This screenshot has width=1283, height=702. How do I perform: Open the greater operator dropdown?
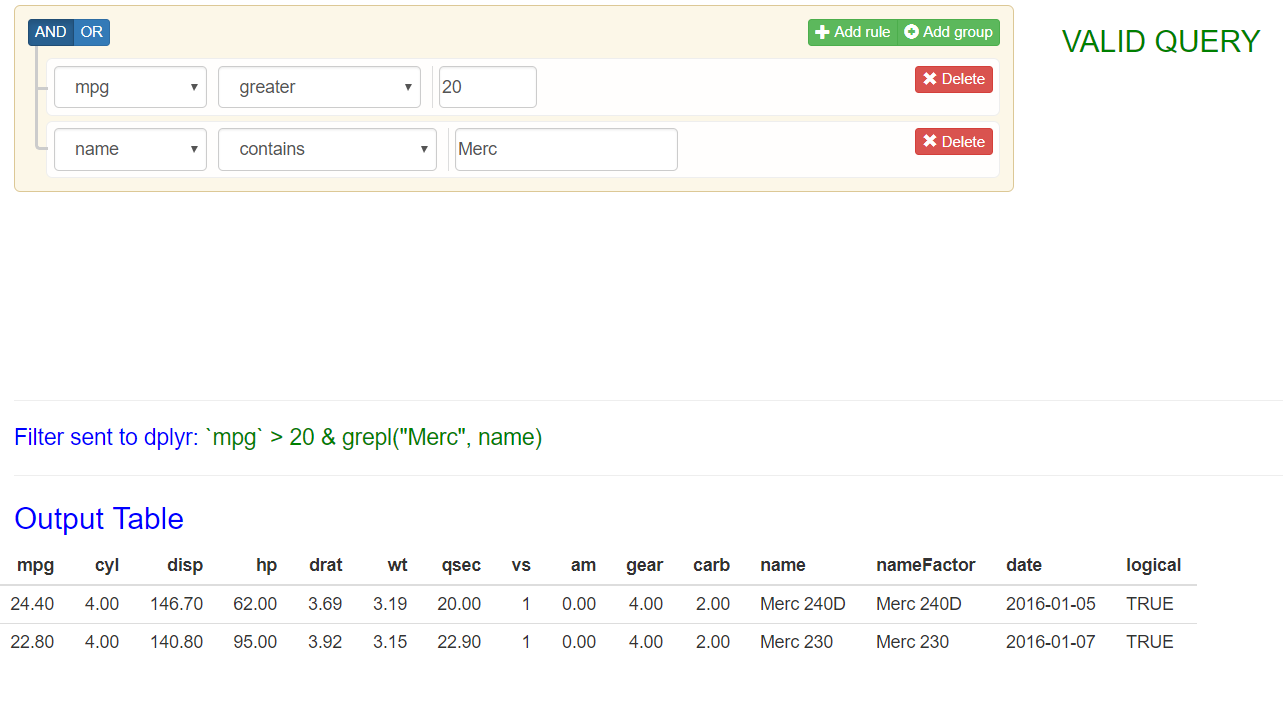318,87
